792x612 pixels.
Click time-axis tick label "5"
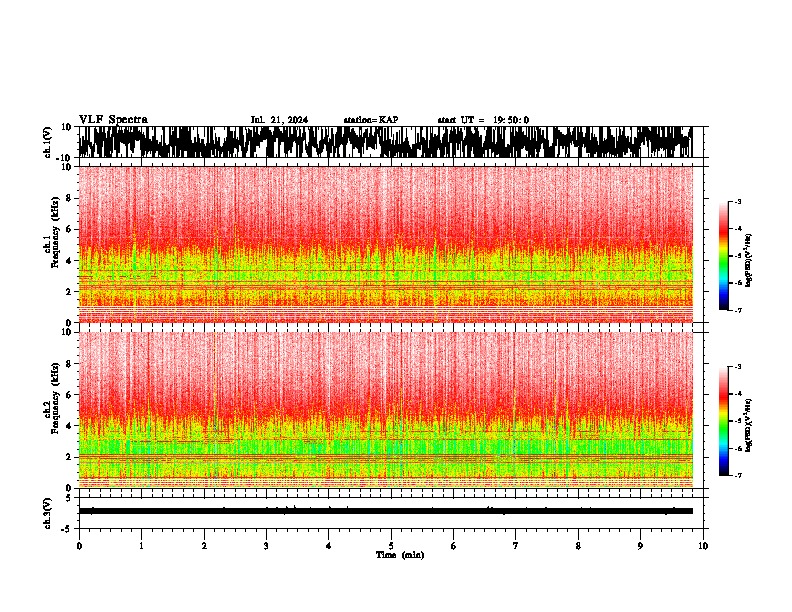(x=391, y=546)
